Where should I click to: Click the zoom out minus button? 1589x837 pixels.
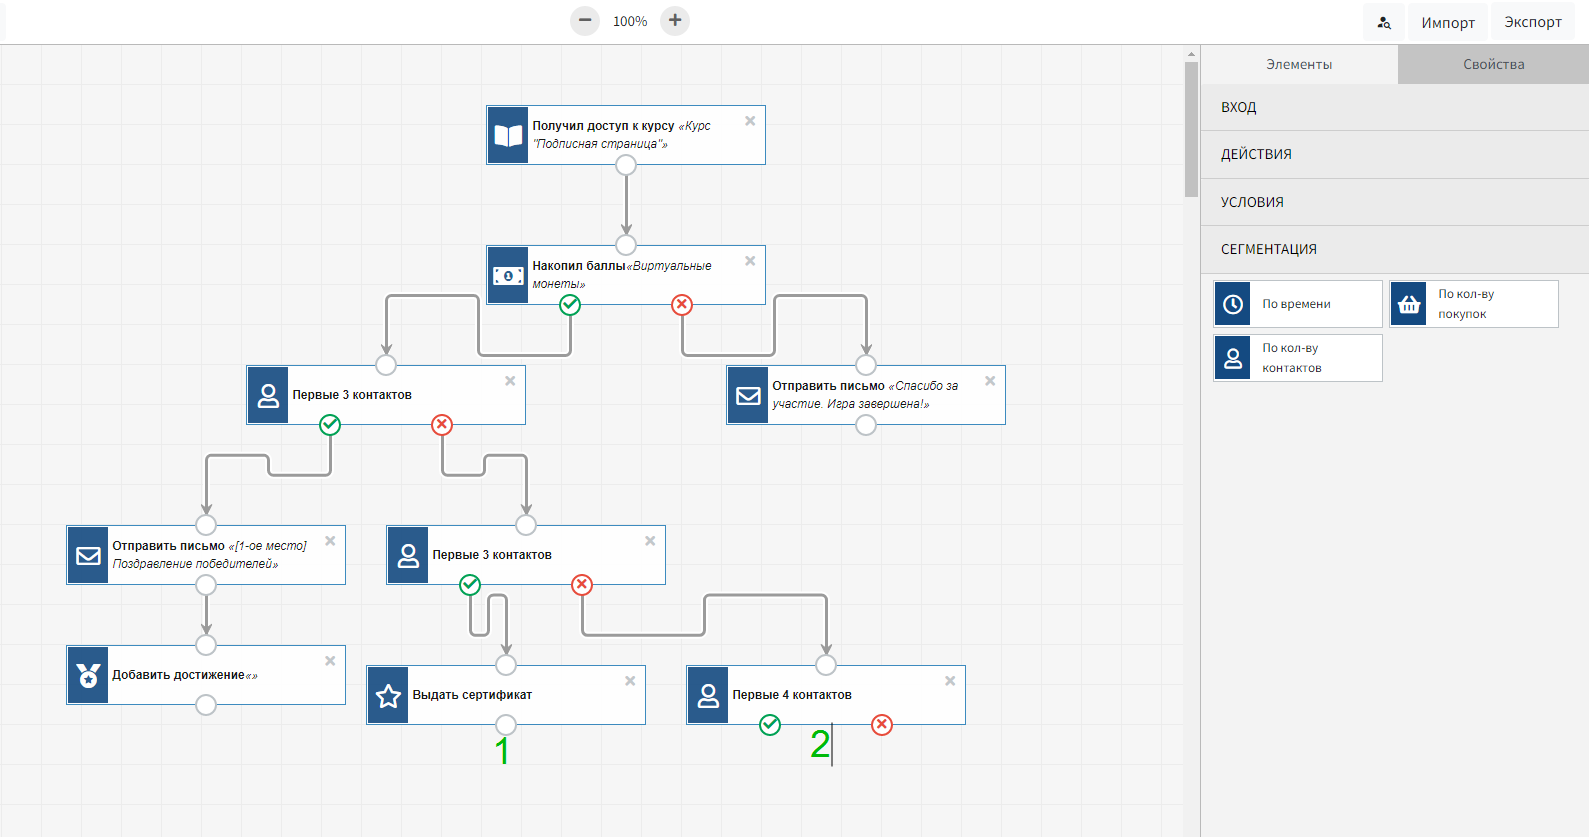point(585,21)
